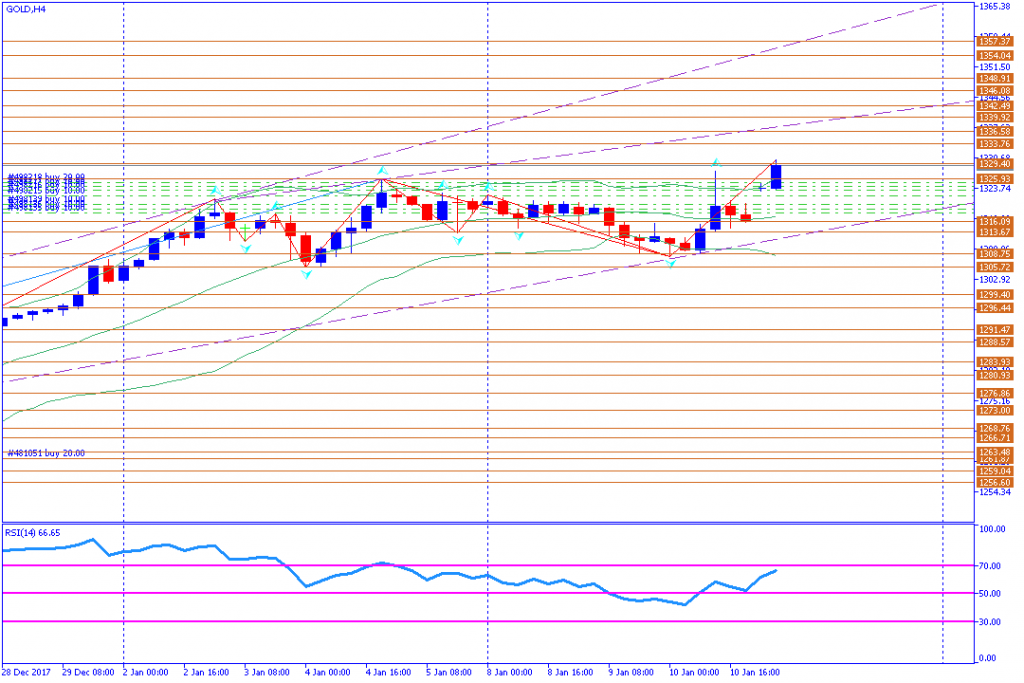Click the RSI 30.00 level axis label
Image resolution: width=1024 pixels, height=683 pixels.
[x=991, y=622]
